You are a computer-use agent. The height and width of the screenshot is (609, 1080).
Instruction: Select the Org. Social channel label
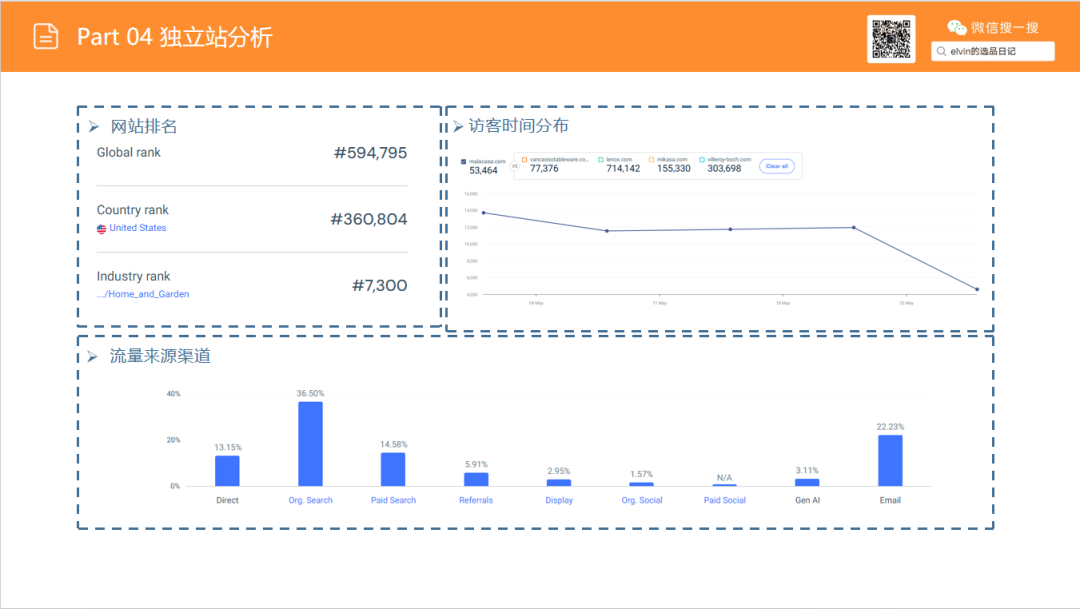pos(642,500)
